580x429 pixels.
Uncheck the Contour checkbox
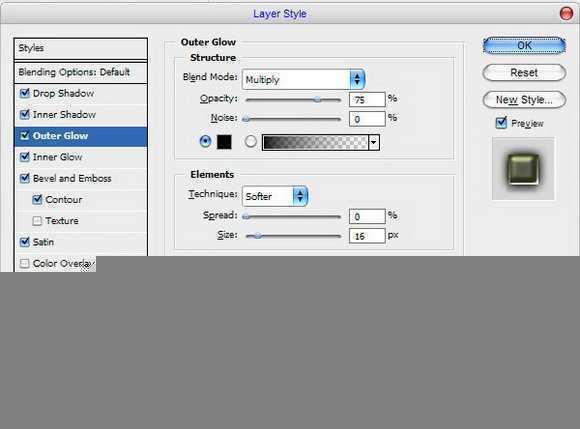pos(37,200)
